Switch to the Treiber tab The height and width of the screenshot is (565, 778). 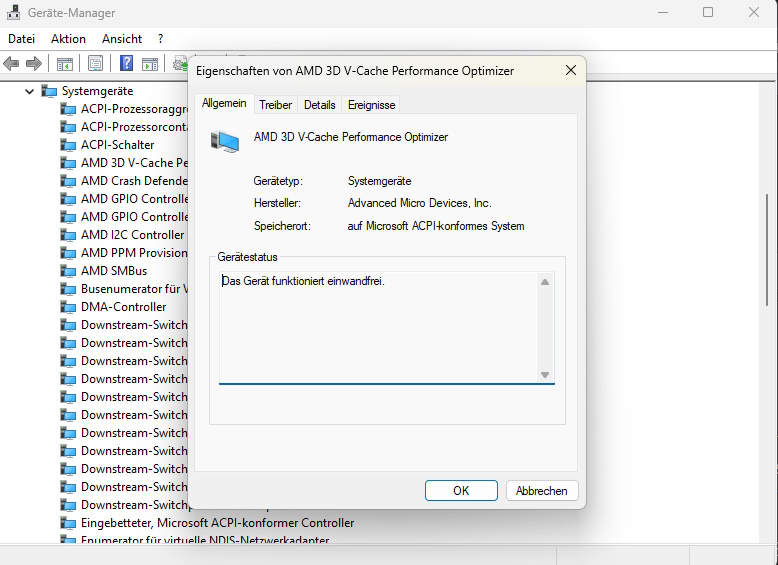click(x=275, y=105)
